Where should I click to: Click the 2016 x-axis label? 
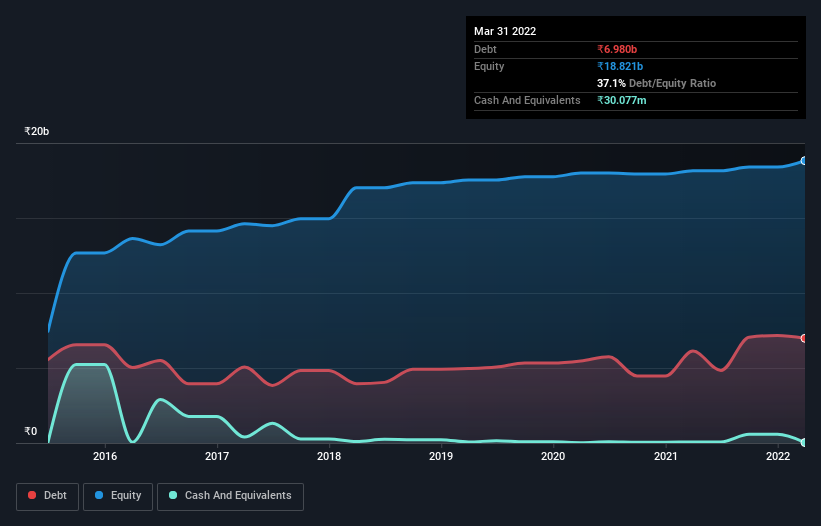coord(105,456)
